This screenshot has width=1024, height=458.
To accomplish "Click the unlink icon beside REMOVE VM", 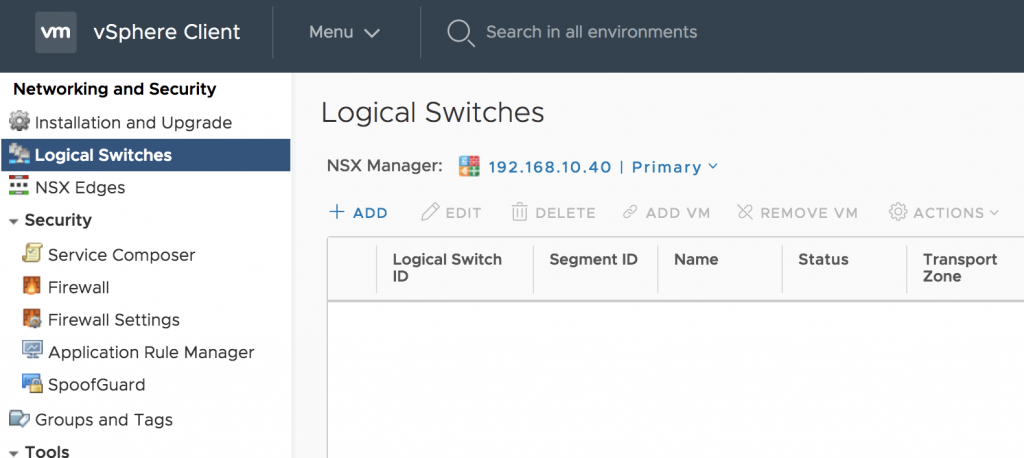I will pos(745,212).
